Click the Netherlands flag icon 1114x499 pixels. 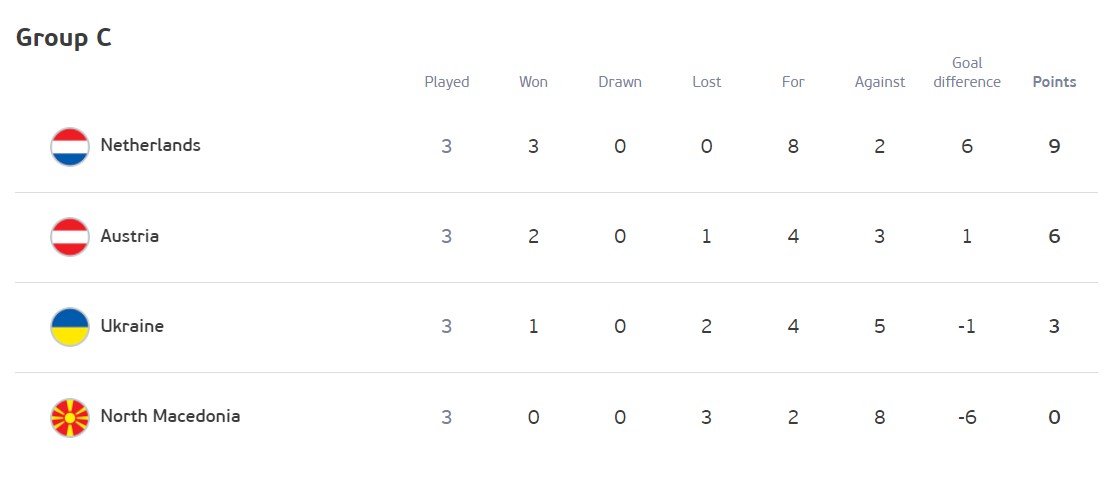tap(70, 147)
